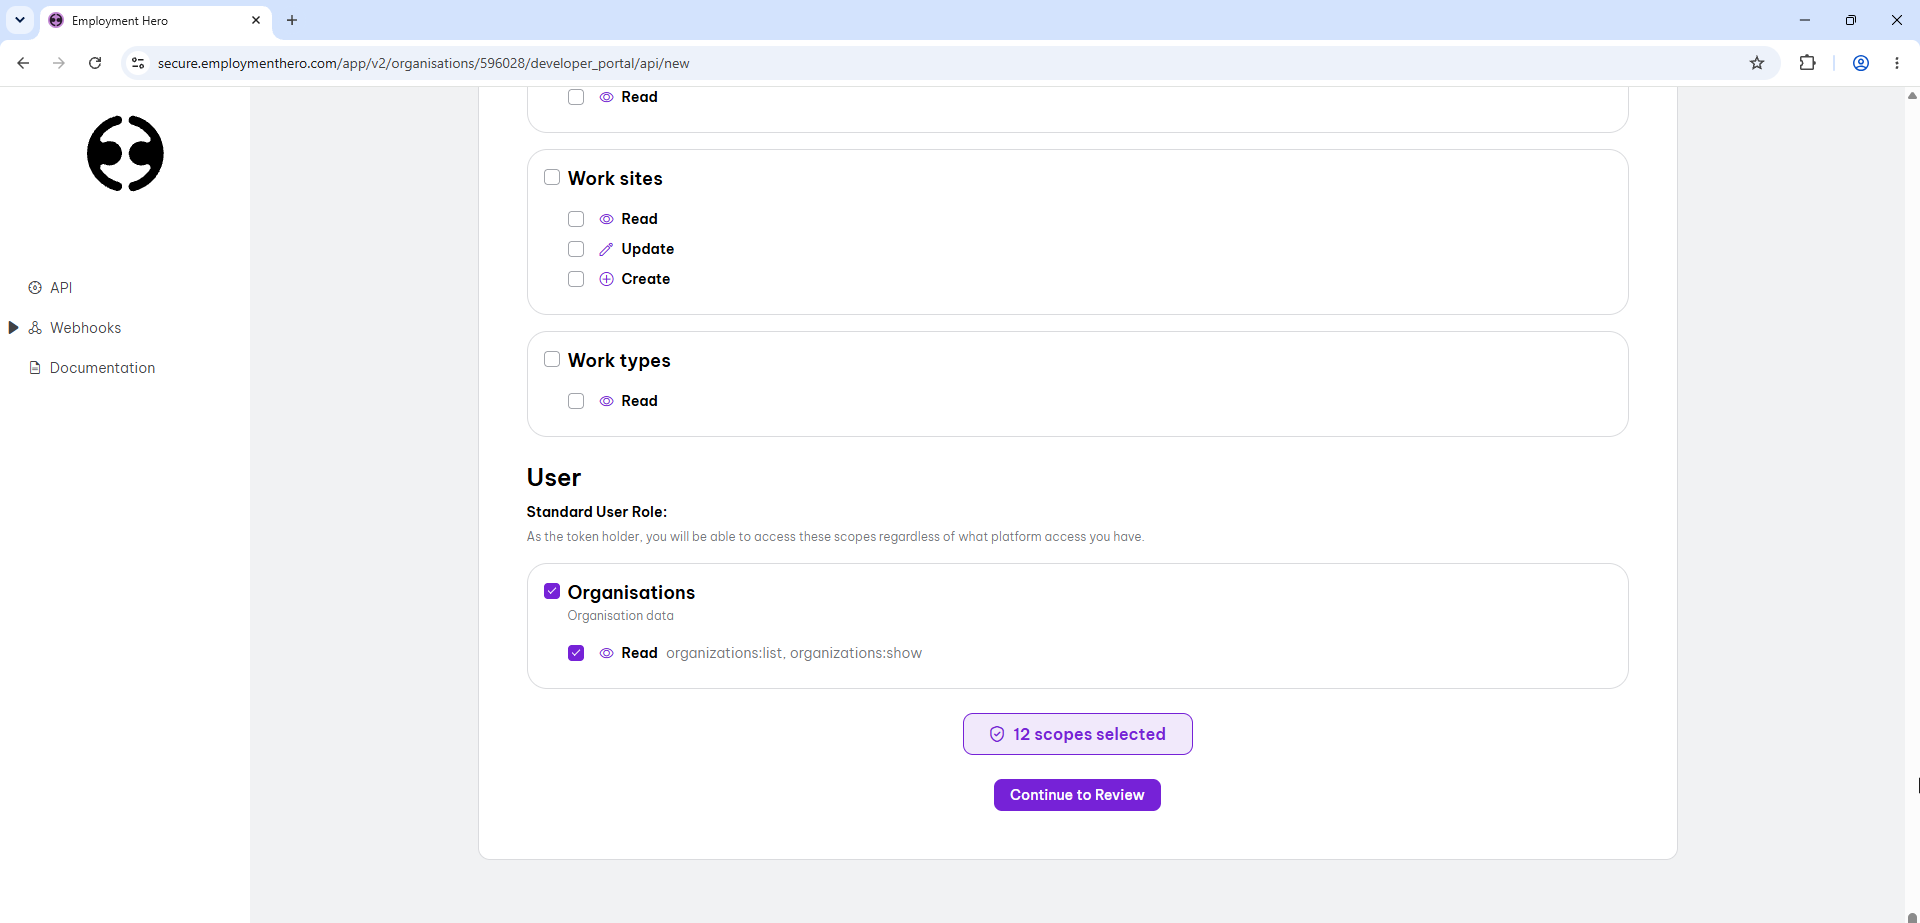1920x923 pixels.
Task: Click the address bar URL
Action: pyautogui.click(x=424, y=63)
